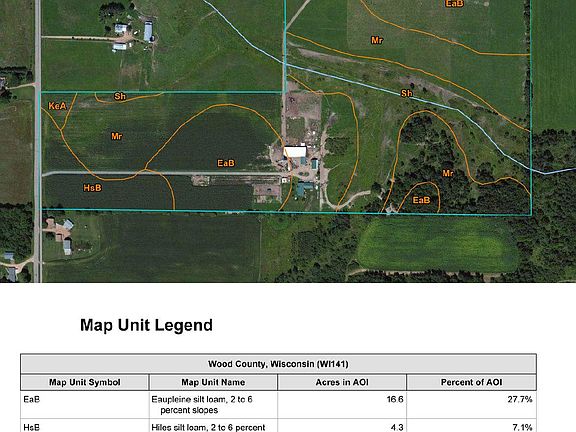
Task: Click the KeA soil label on map
Action: tap(57, 106)
